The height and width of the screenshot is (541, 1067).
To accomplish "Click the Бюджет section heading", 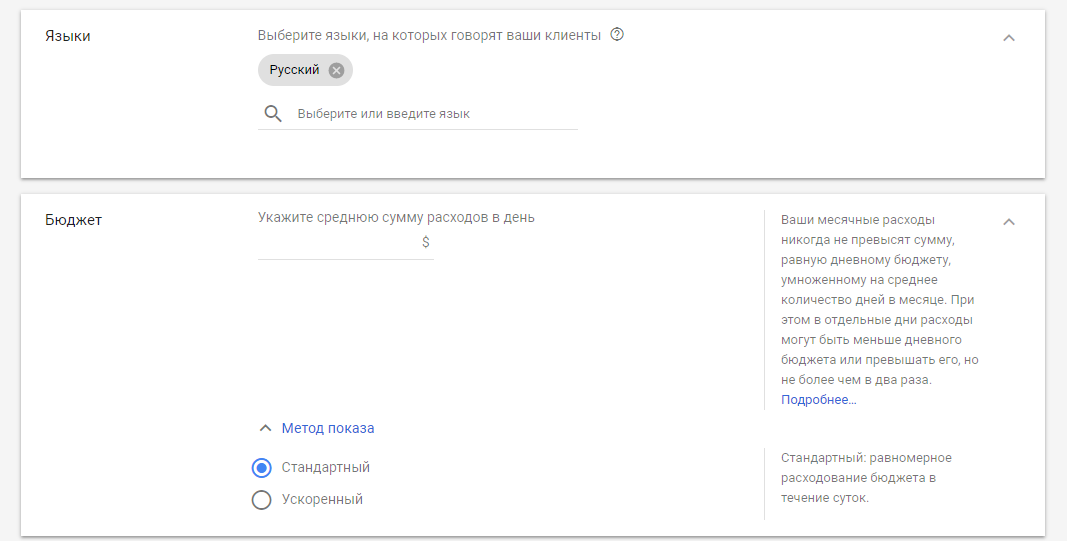I will tap(73, 220).
